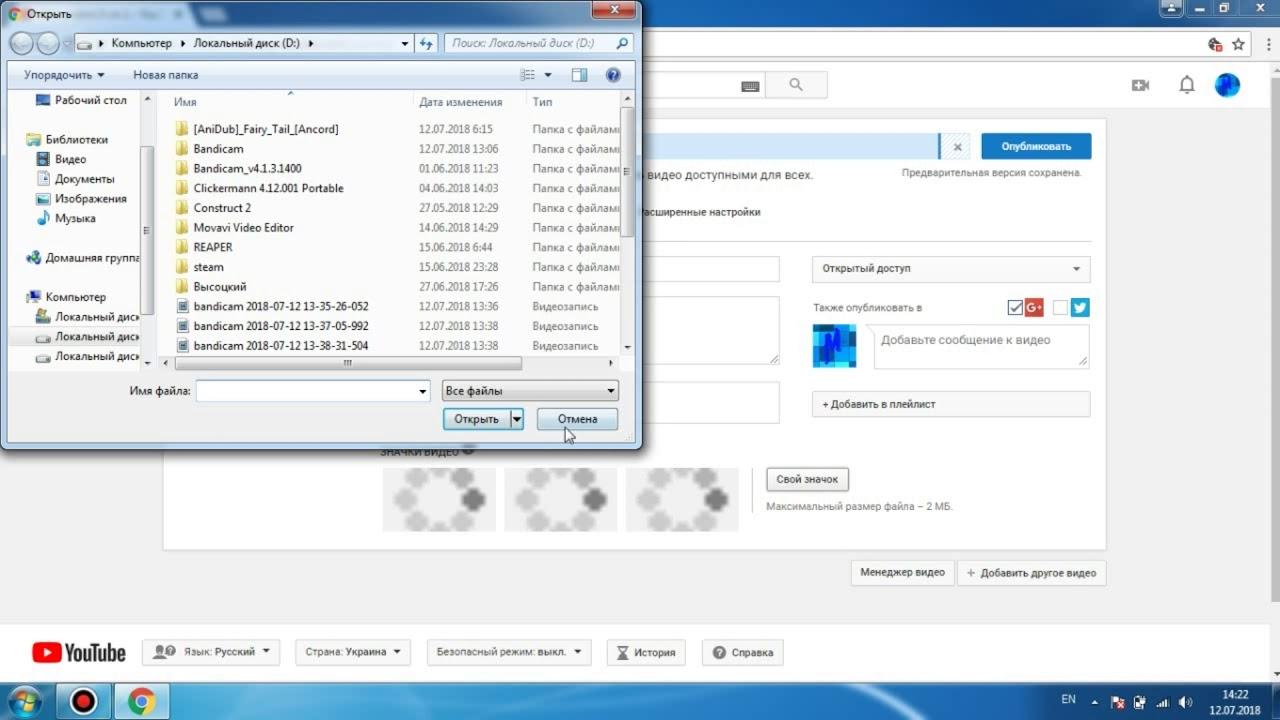Open dialog help with the question mark icon
The height and width of the screenshot is (720, 1280).
click(x=613, y=75)
